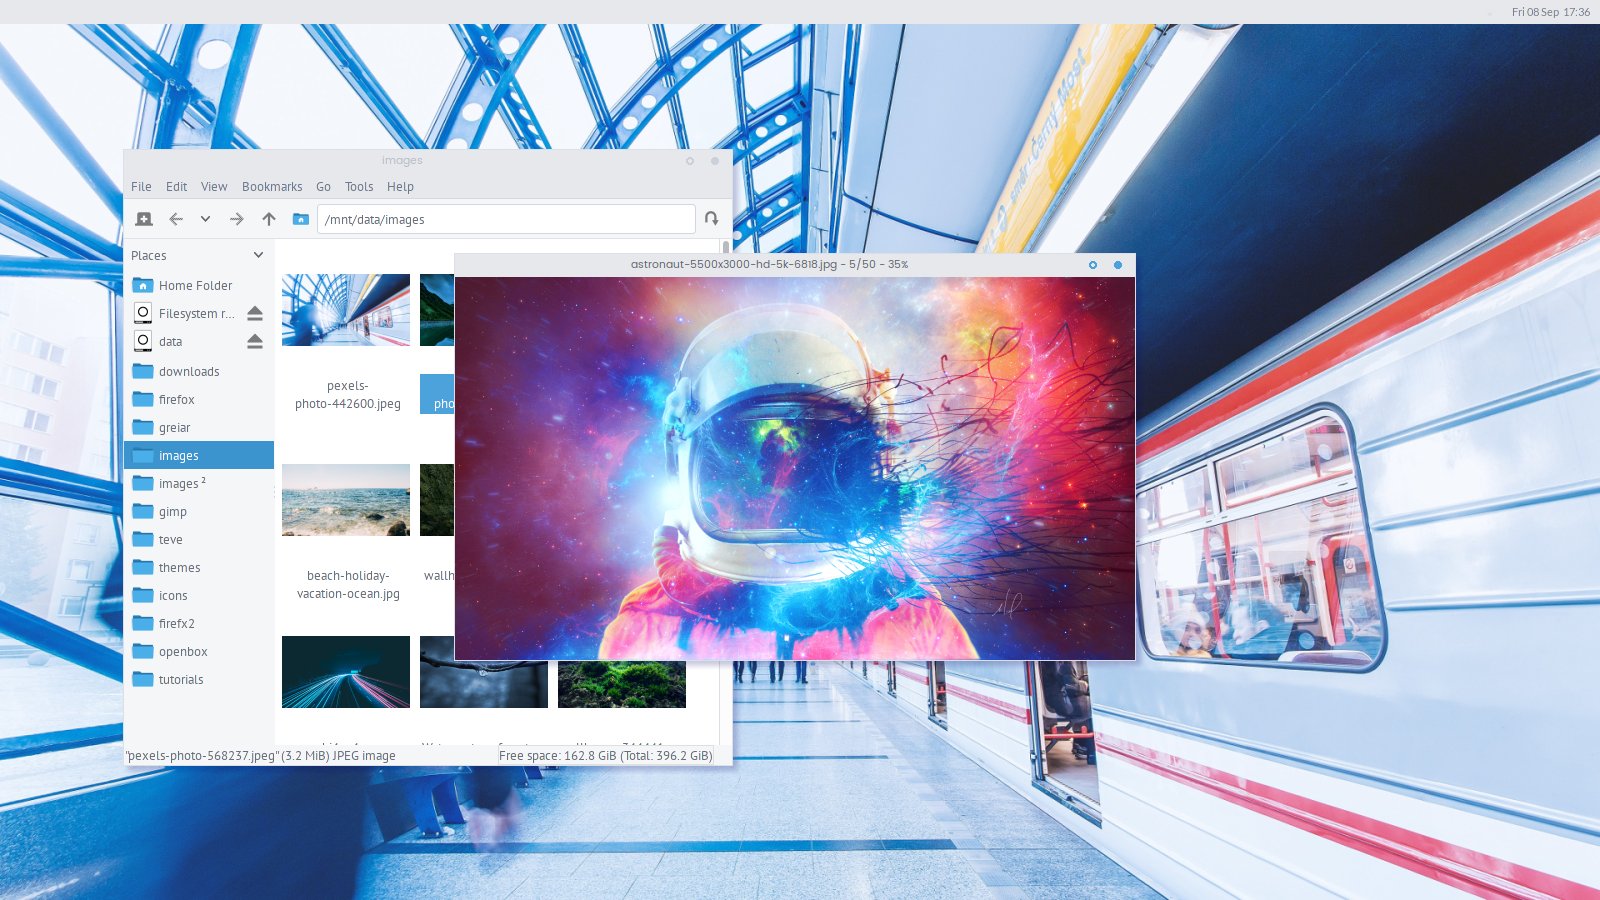Open icons bookmark folder
The width and height of the screenshot is (1600, 900).
[199, 596]
